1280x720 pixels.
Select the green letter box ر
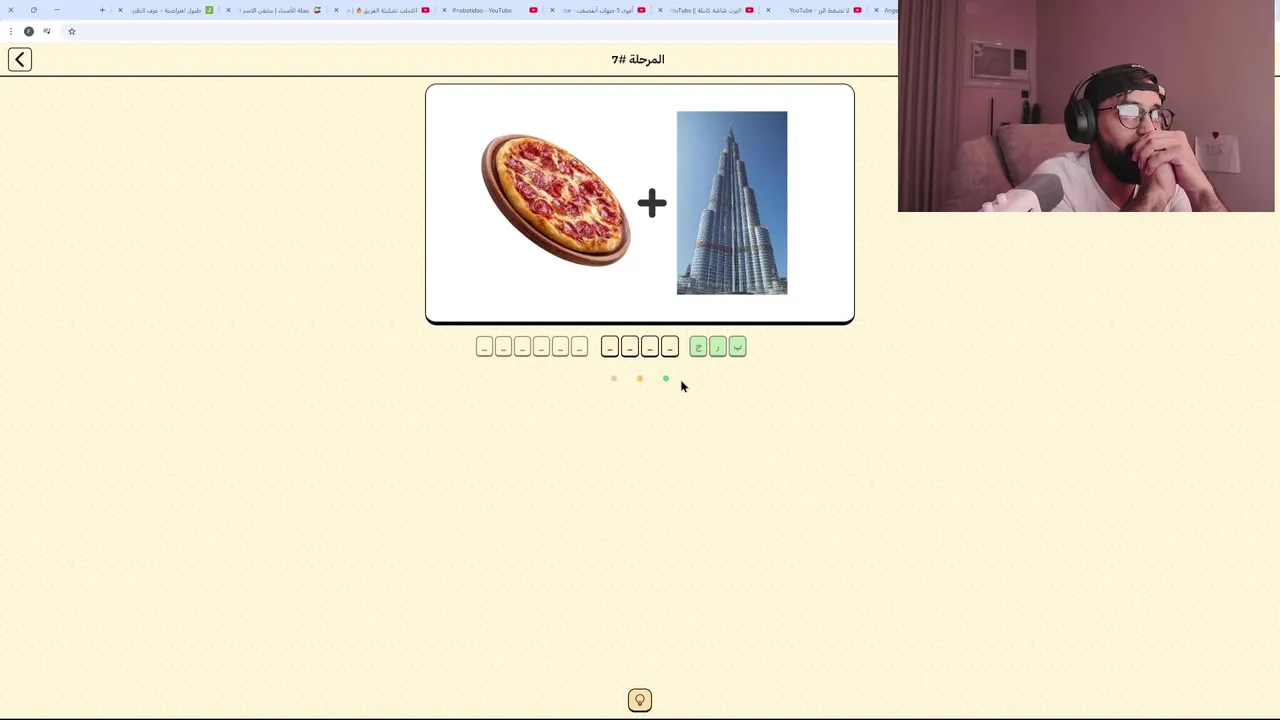(x=718, y=347)
